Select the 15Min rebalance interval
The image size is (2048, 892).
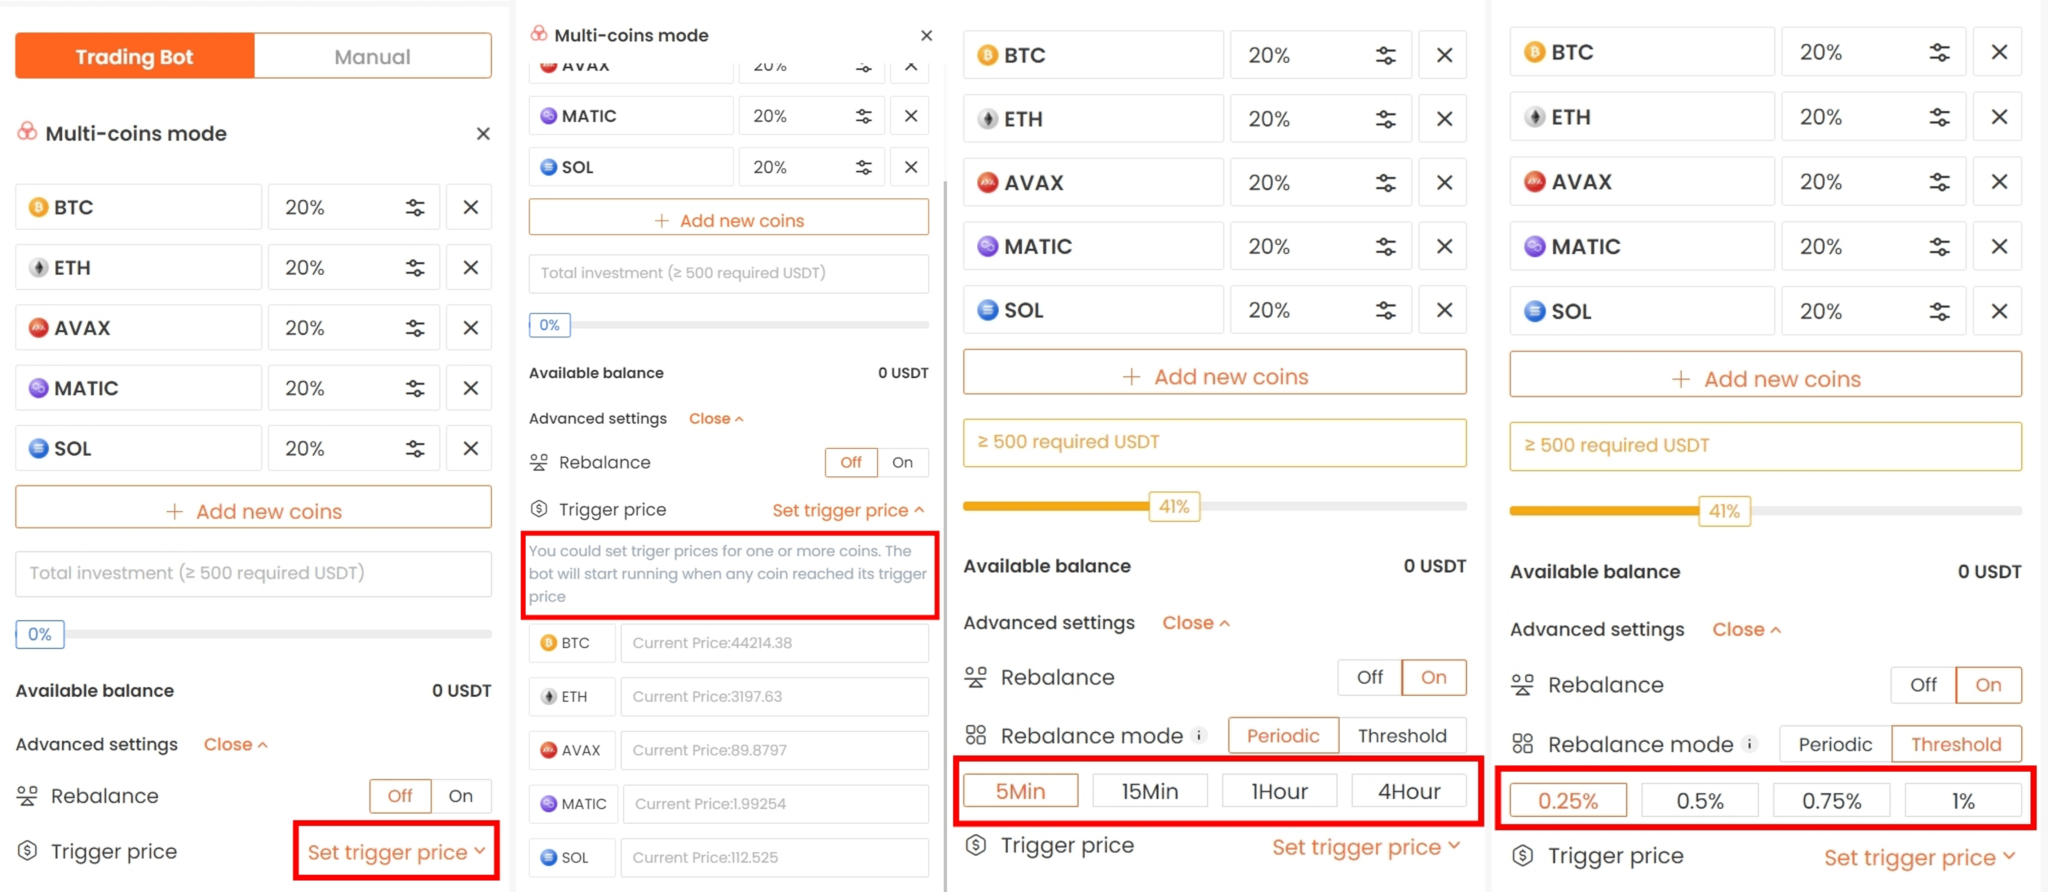pos(1149,790)
